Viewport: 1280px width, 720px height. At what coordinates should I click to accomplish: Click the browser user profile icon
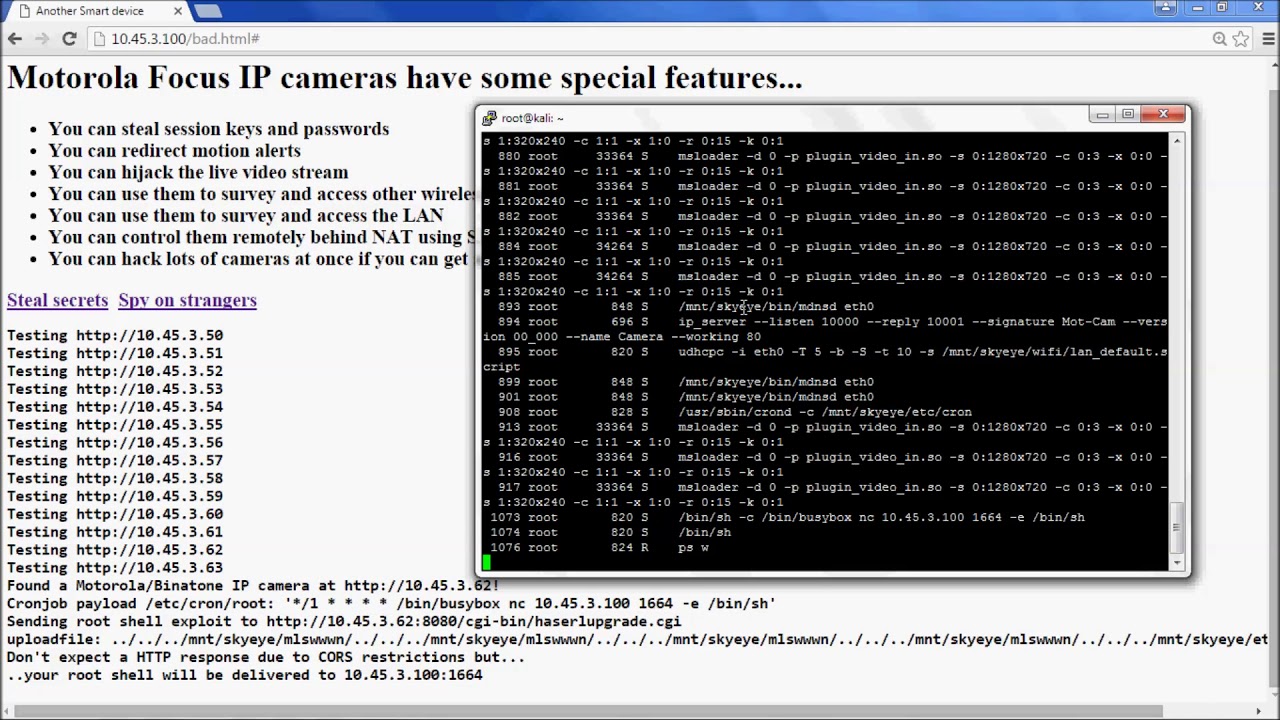pyautogui.click(x=1165, y=8)
